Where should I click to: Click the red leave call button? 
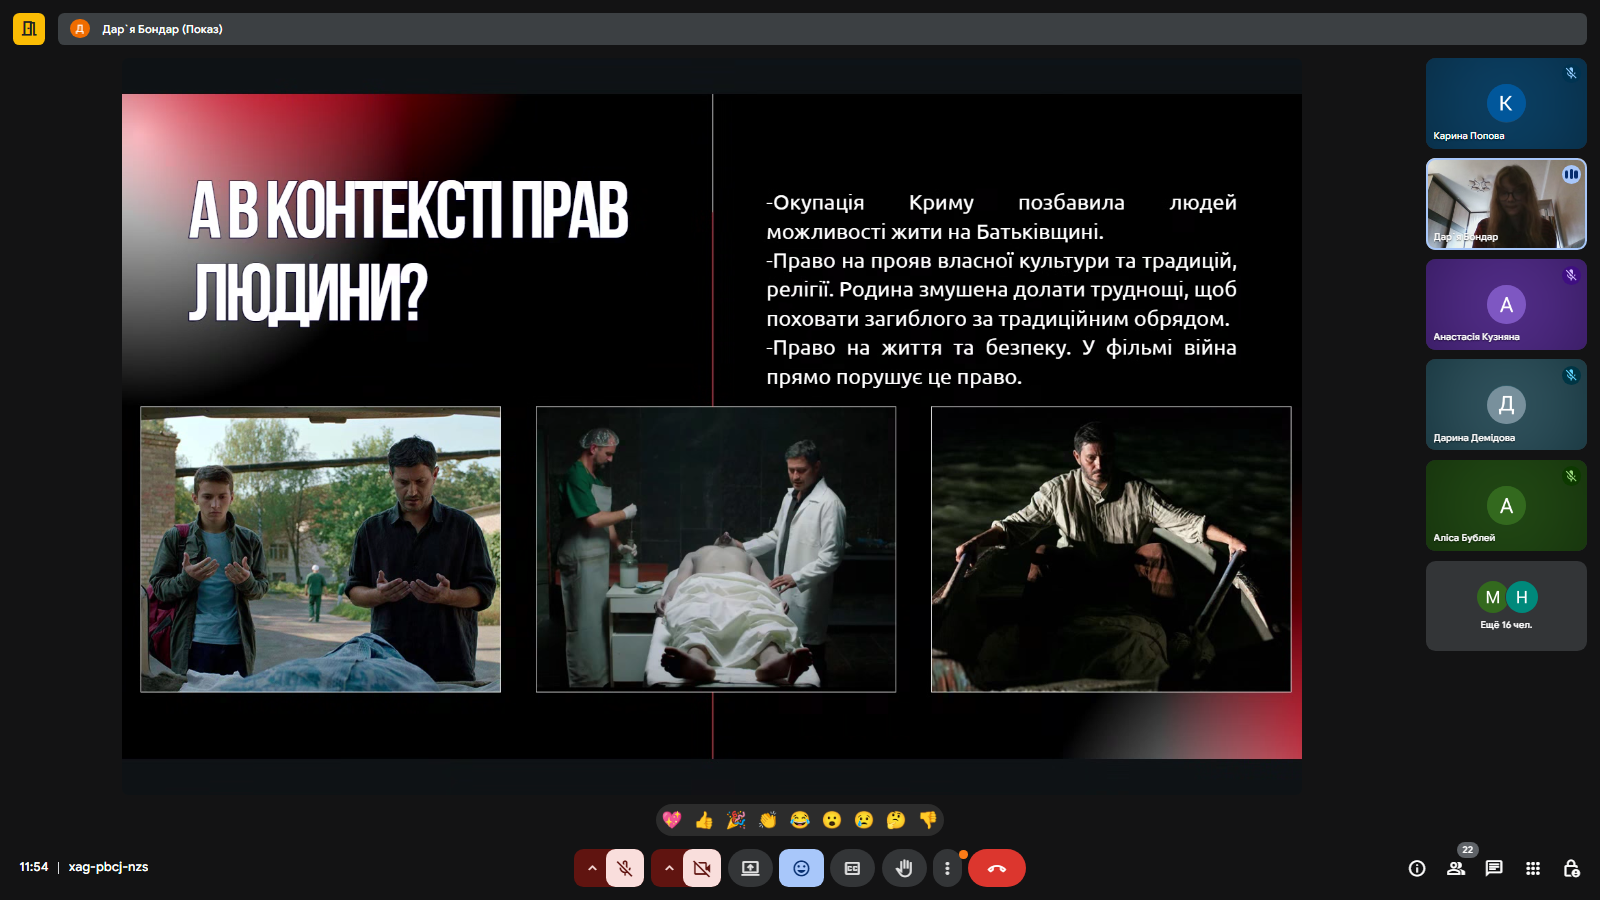997,868
